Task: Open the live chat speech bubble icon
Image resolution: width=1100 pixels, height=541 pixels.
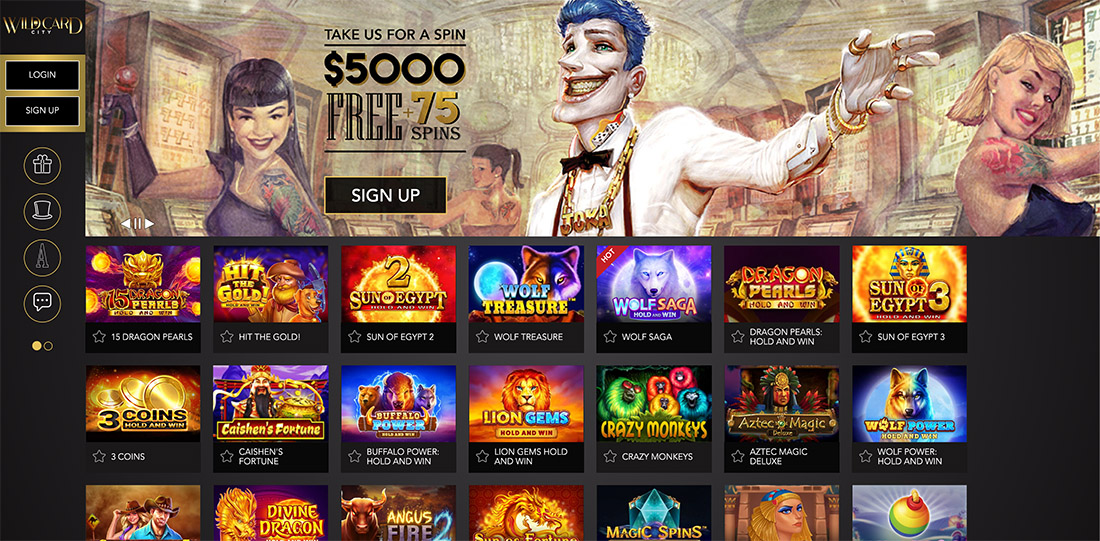Action: click(x=42, y=303)
